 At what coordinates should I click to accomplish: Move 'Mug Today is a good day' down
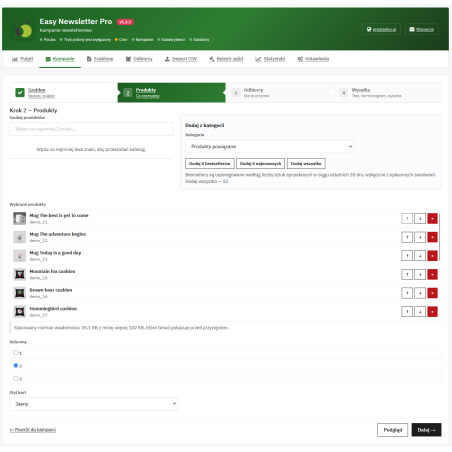420,256
